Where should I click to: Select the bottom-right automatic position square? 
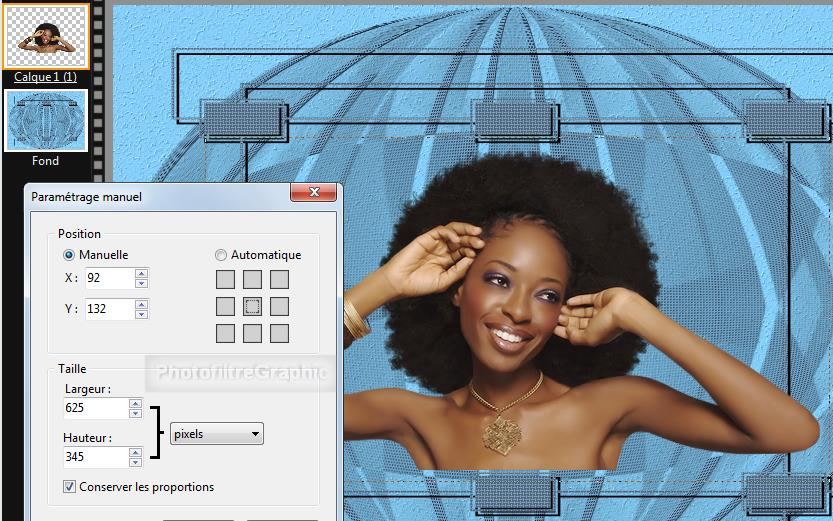(280, 334)
